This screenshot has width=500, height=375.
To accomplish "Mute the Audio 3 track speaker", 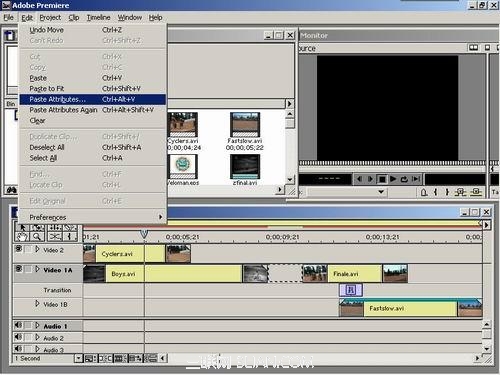I will click(x=18, y=349).
